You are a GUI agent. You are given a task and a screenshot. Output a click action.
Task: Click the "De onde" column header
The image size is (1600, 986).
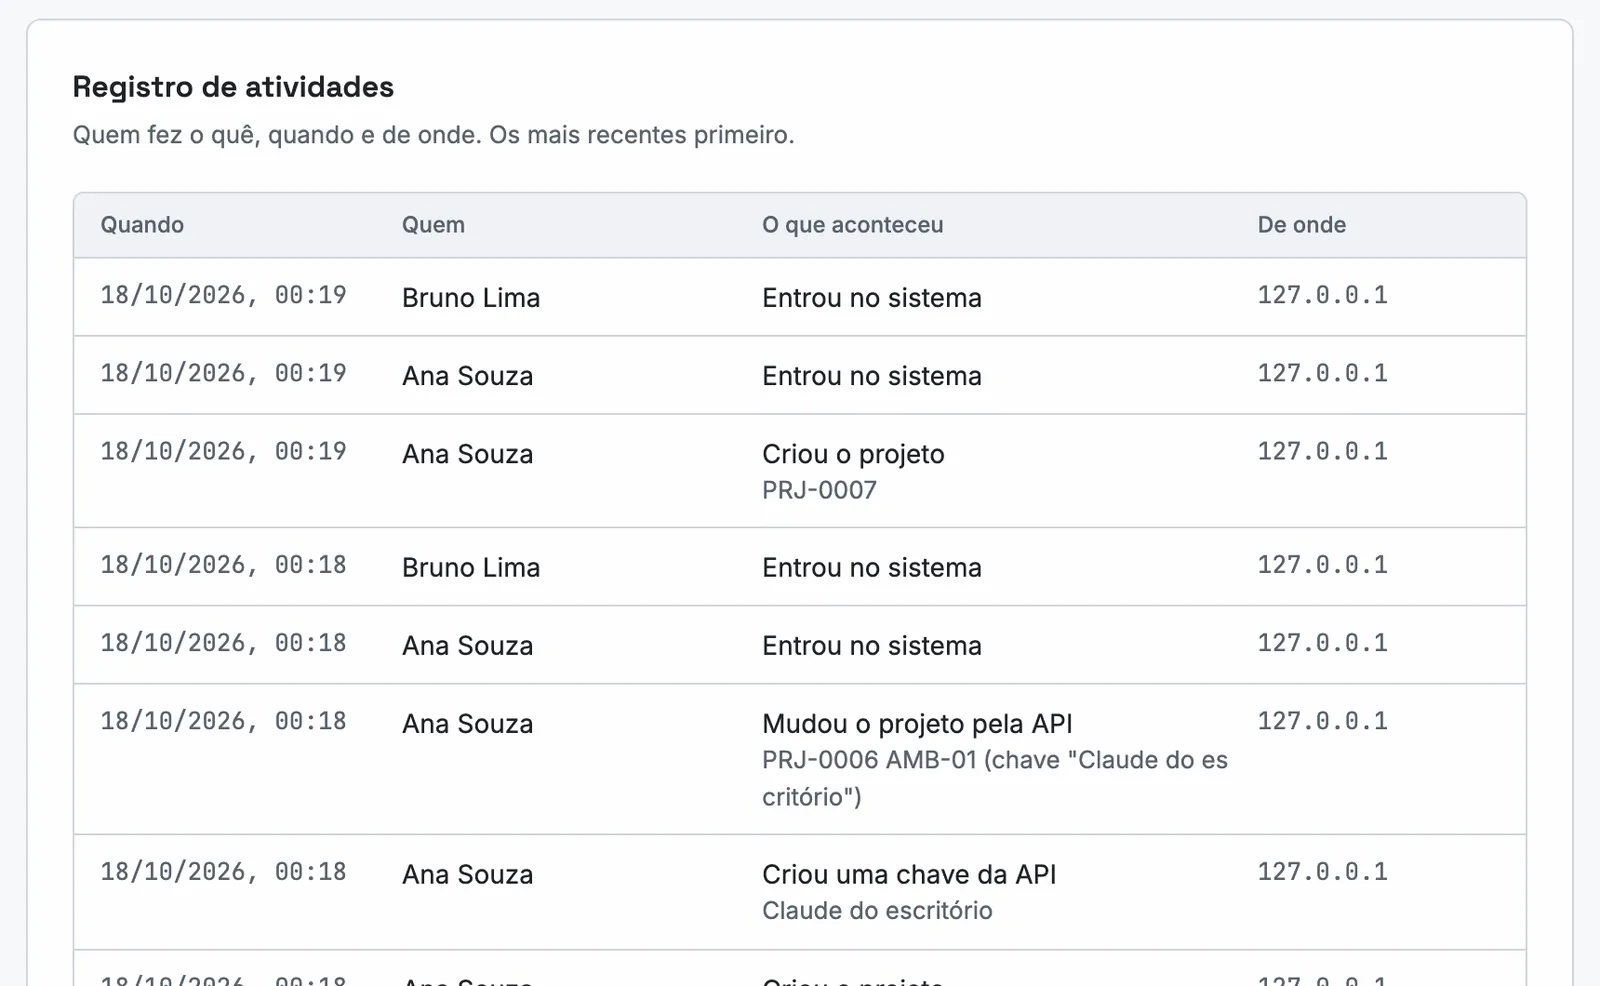pos(1302,225)
